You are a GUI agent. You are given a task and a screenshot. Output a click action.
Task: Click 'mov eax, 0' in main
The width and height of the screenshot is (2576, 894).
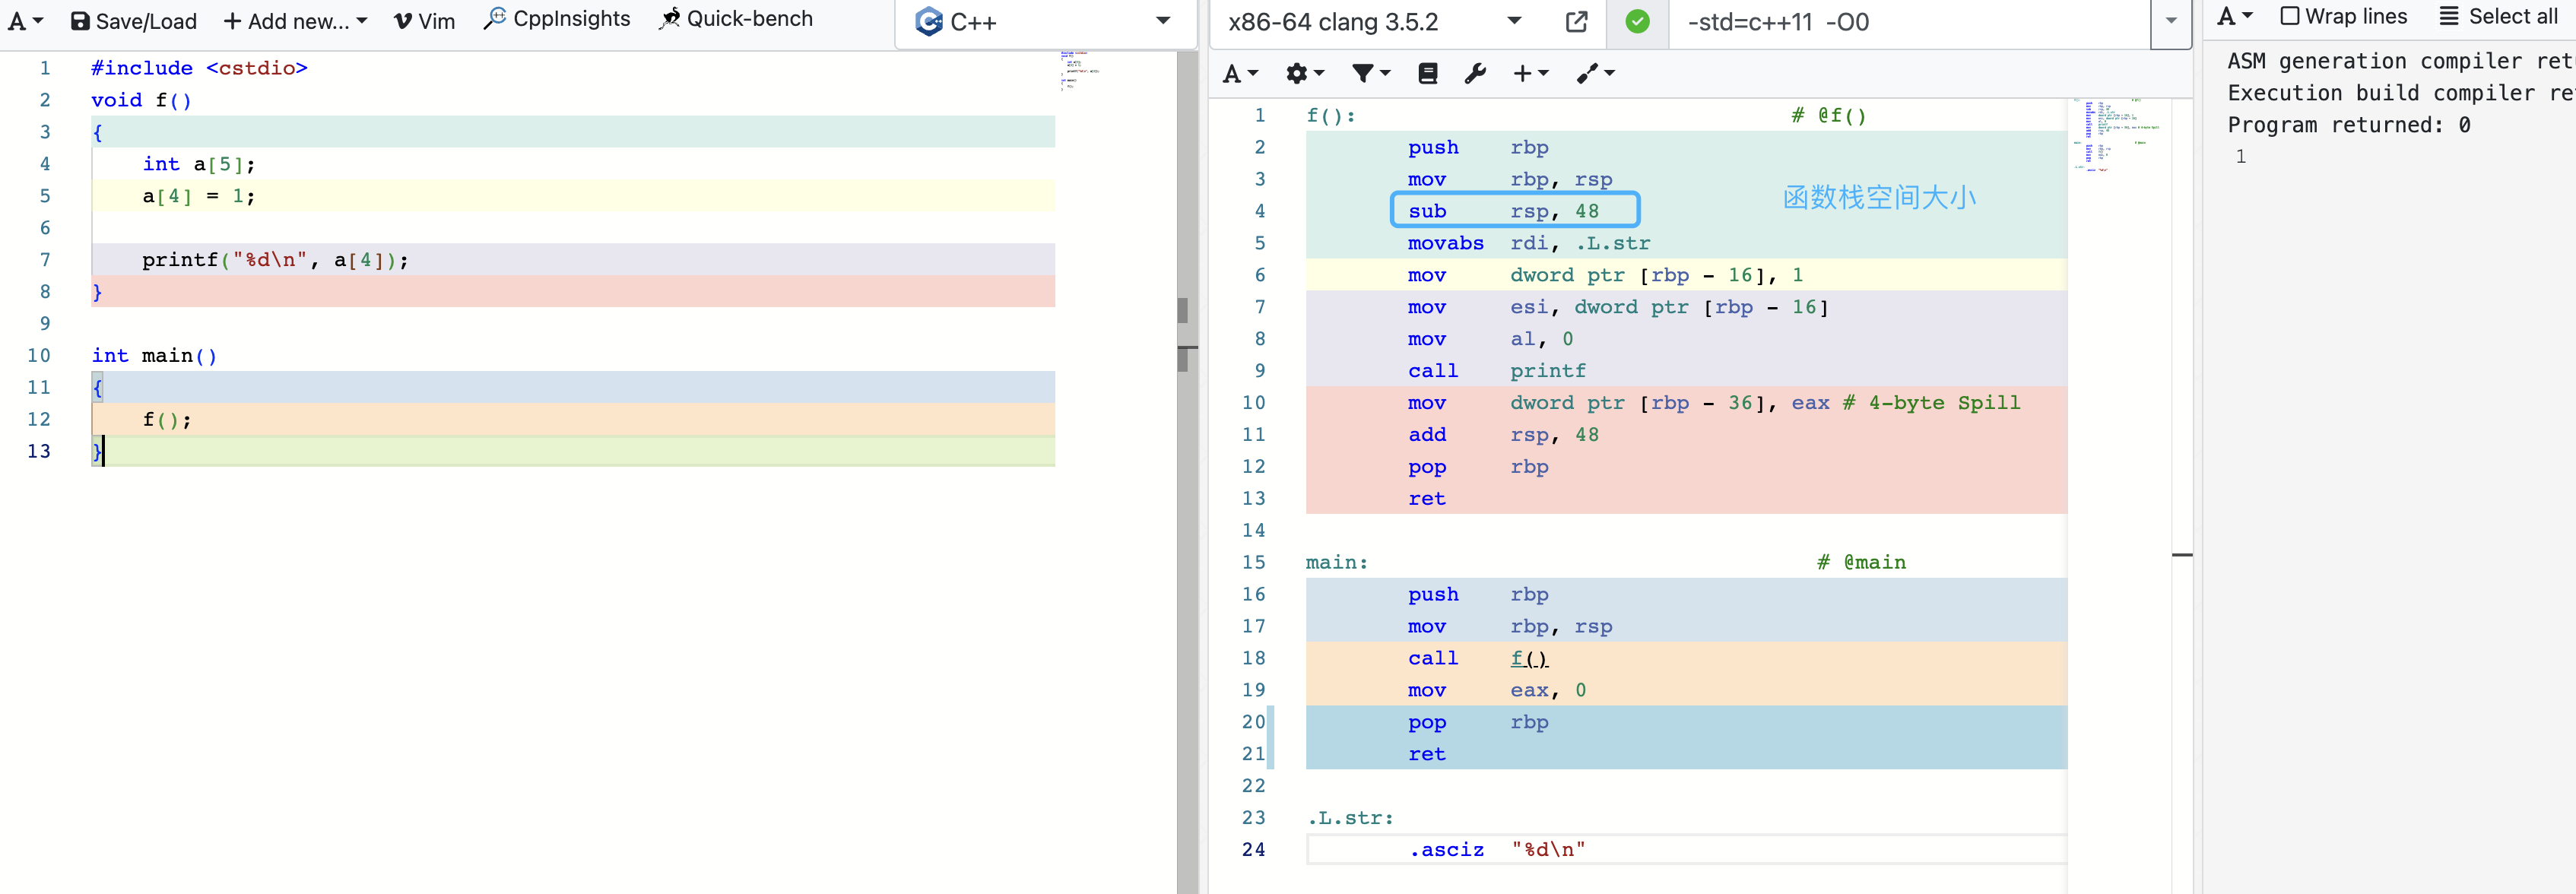pos(1497,690)
